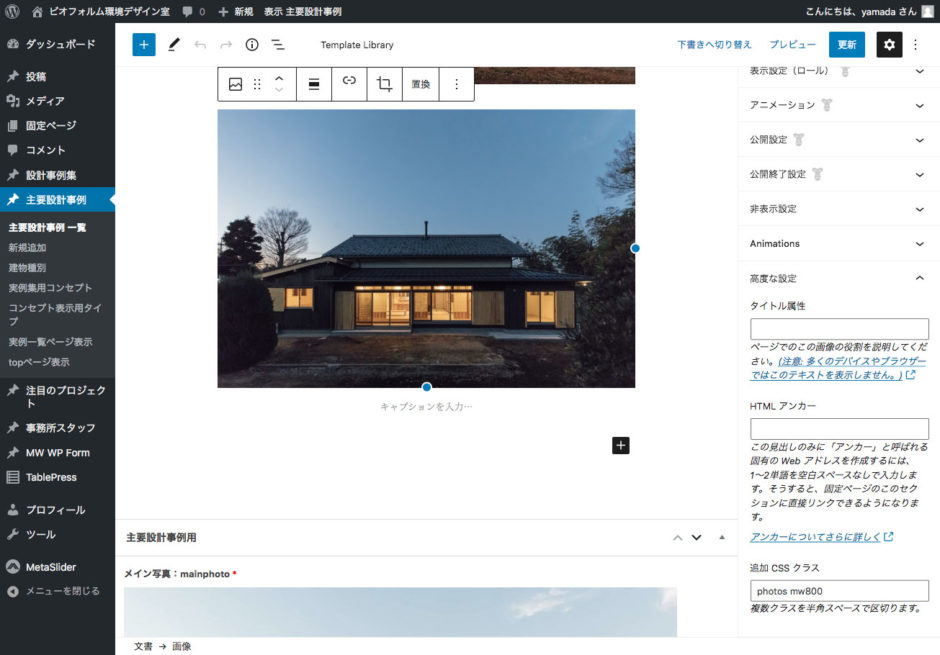Click the insert link icon on the image toolbar
The height and width of the screenshot is (655, 940).
tap(349, 81)
